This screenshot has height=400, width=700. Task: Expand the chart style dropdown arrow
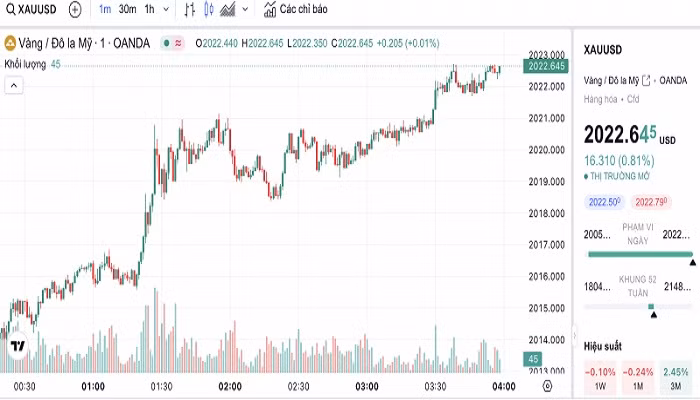(x=245, y=9)
